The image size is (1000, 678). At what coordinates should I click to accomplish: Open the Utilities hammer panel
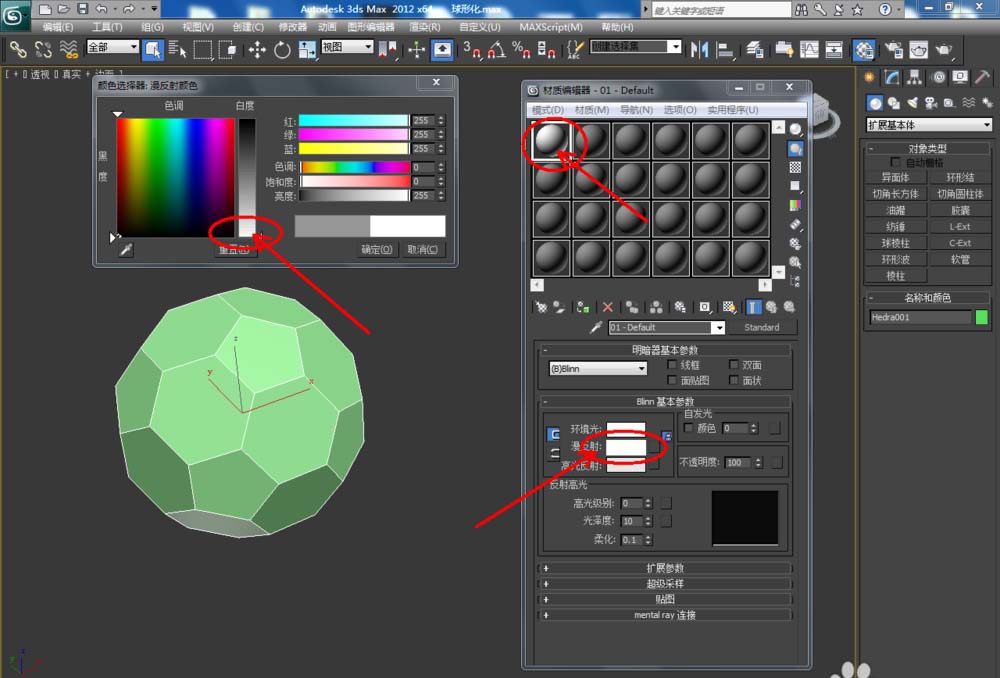(x=982, y=78)
